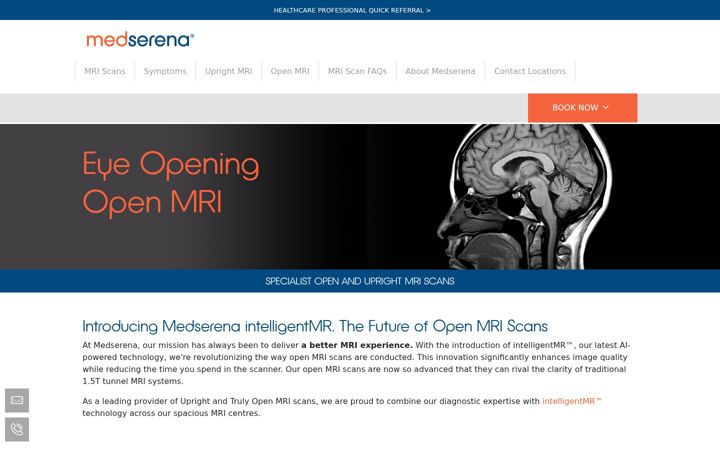Open the Symptoms menu item
720x450 pixels.
coord(165,71)
